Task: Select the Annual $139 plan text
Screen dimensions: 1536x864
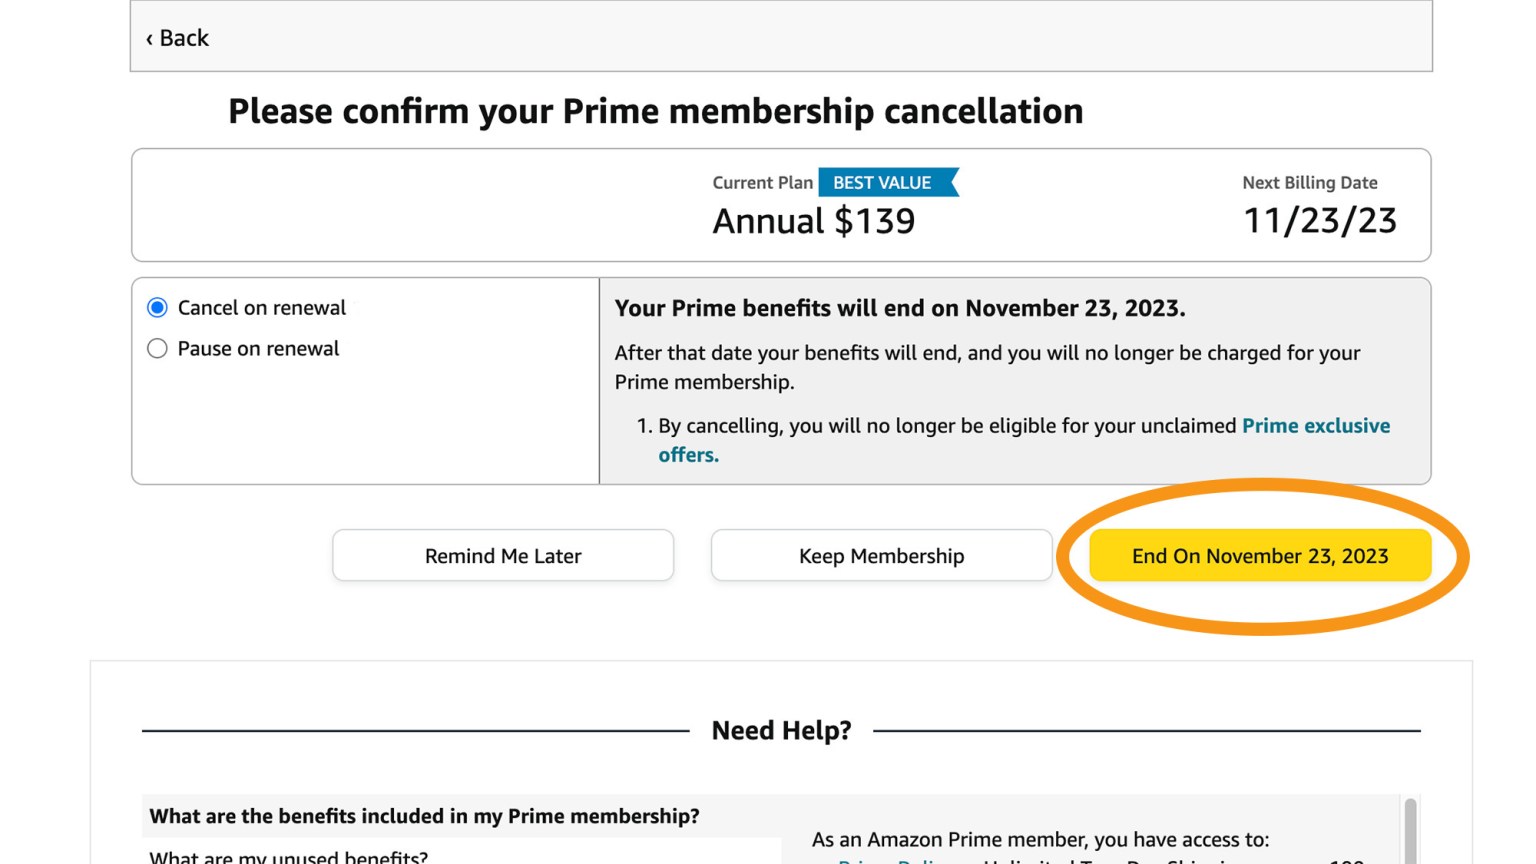Action: click(813, 220)
